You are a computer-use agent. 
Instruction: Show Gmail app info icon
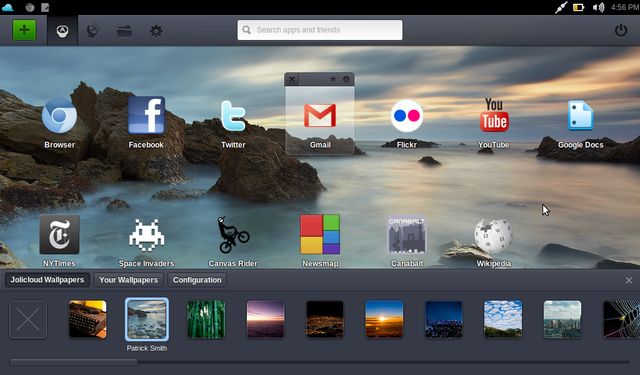[346, 79]
